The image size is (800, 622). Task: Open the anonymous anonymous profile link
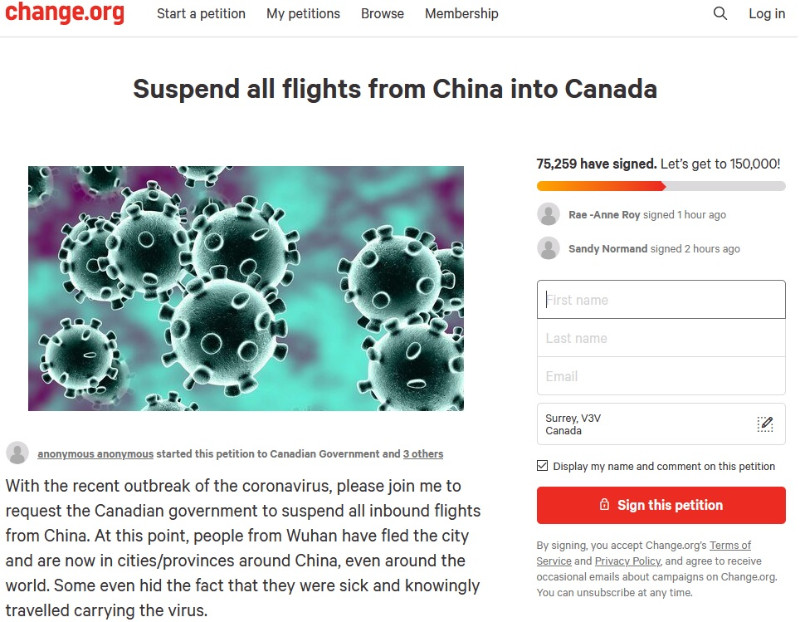95,454
